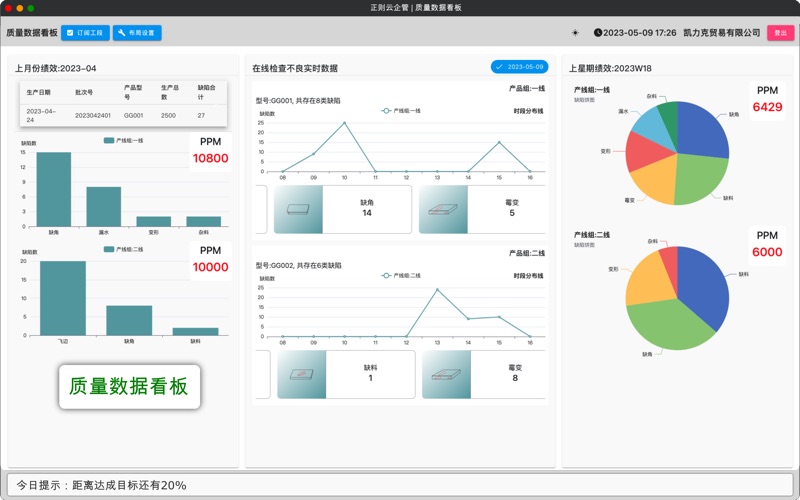Click product model cell GG001
Viewport: 800px width, 500px height.
click(133, 115)
